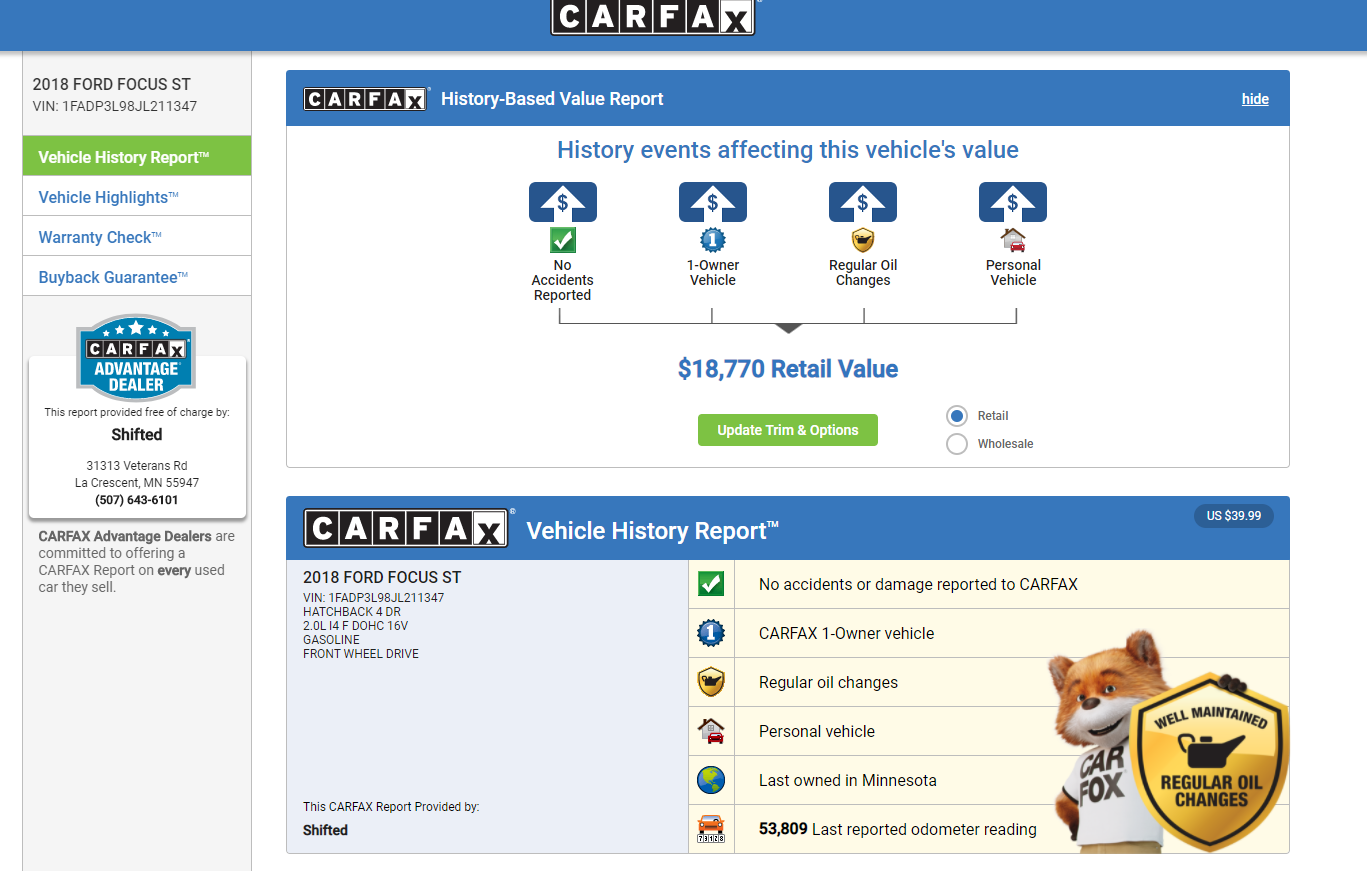Click the GASOLINE fuel type text
This screenshot has height=871, width=1367.
coord(331,640)
